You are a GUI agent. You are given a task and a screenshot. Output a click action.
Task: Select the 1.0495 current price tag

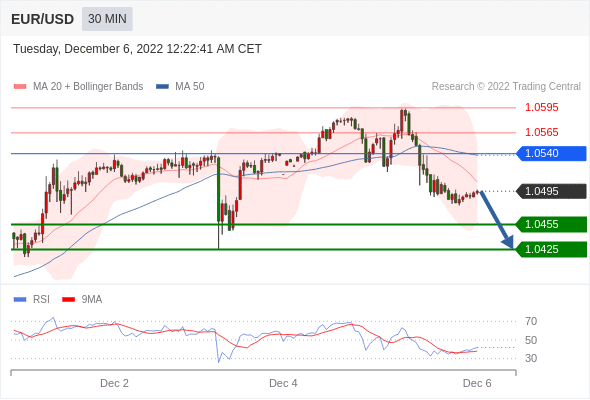(x=551, y=191)
